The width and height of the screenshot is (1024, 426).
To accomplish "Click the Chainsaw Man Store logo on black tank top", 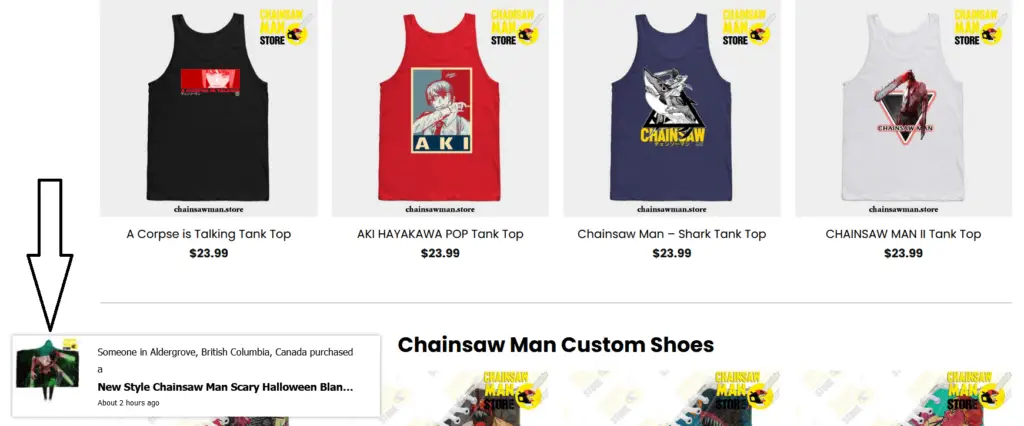I will (x=286, y=27).
